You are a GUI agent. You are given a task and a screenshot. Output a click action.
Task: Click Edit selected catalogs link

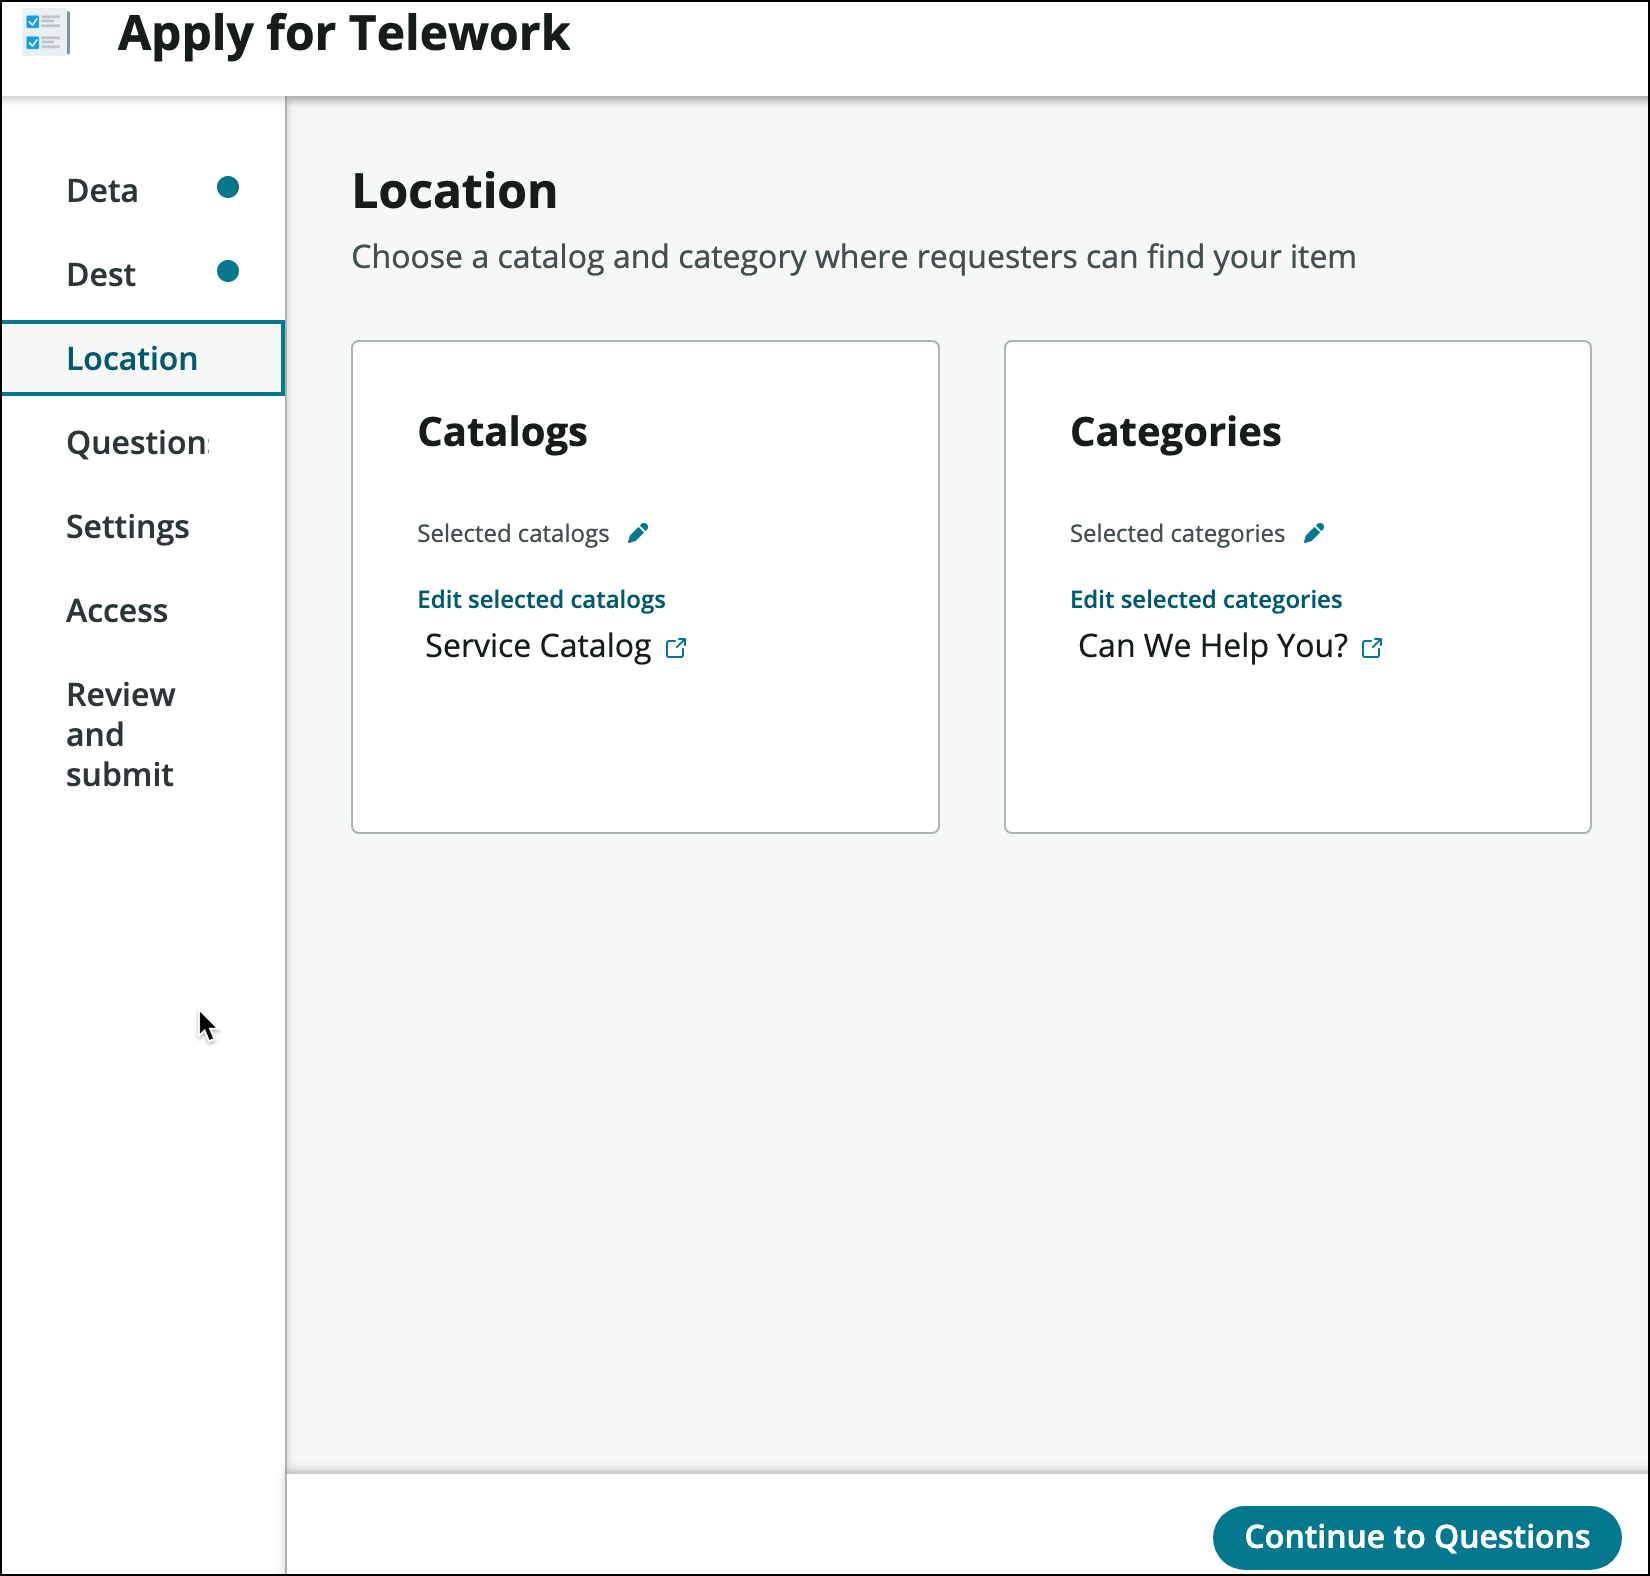click(x=541, y=599)
